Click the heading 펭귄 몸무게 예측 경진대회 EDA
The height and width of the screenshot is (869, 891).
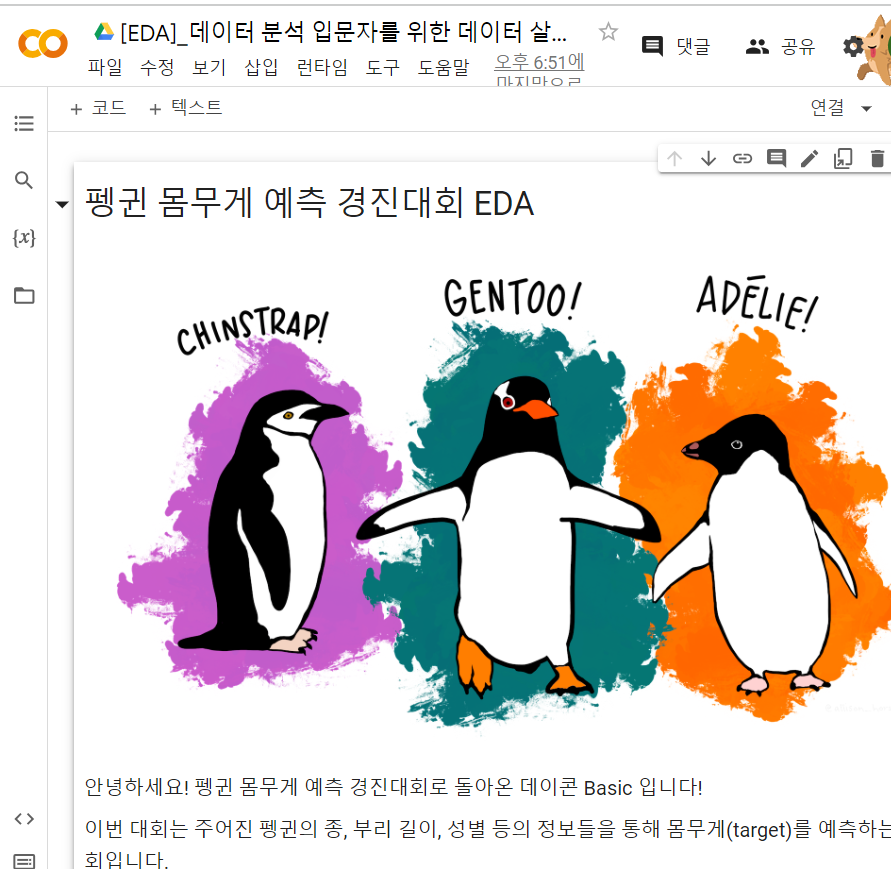click(310, 203)
